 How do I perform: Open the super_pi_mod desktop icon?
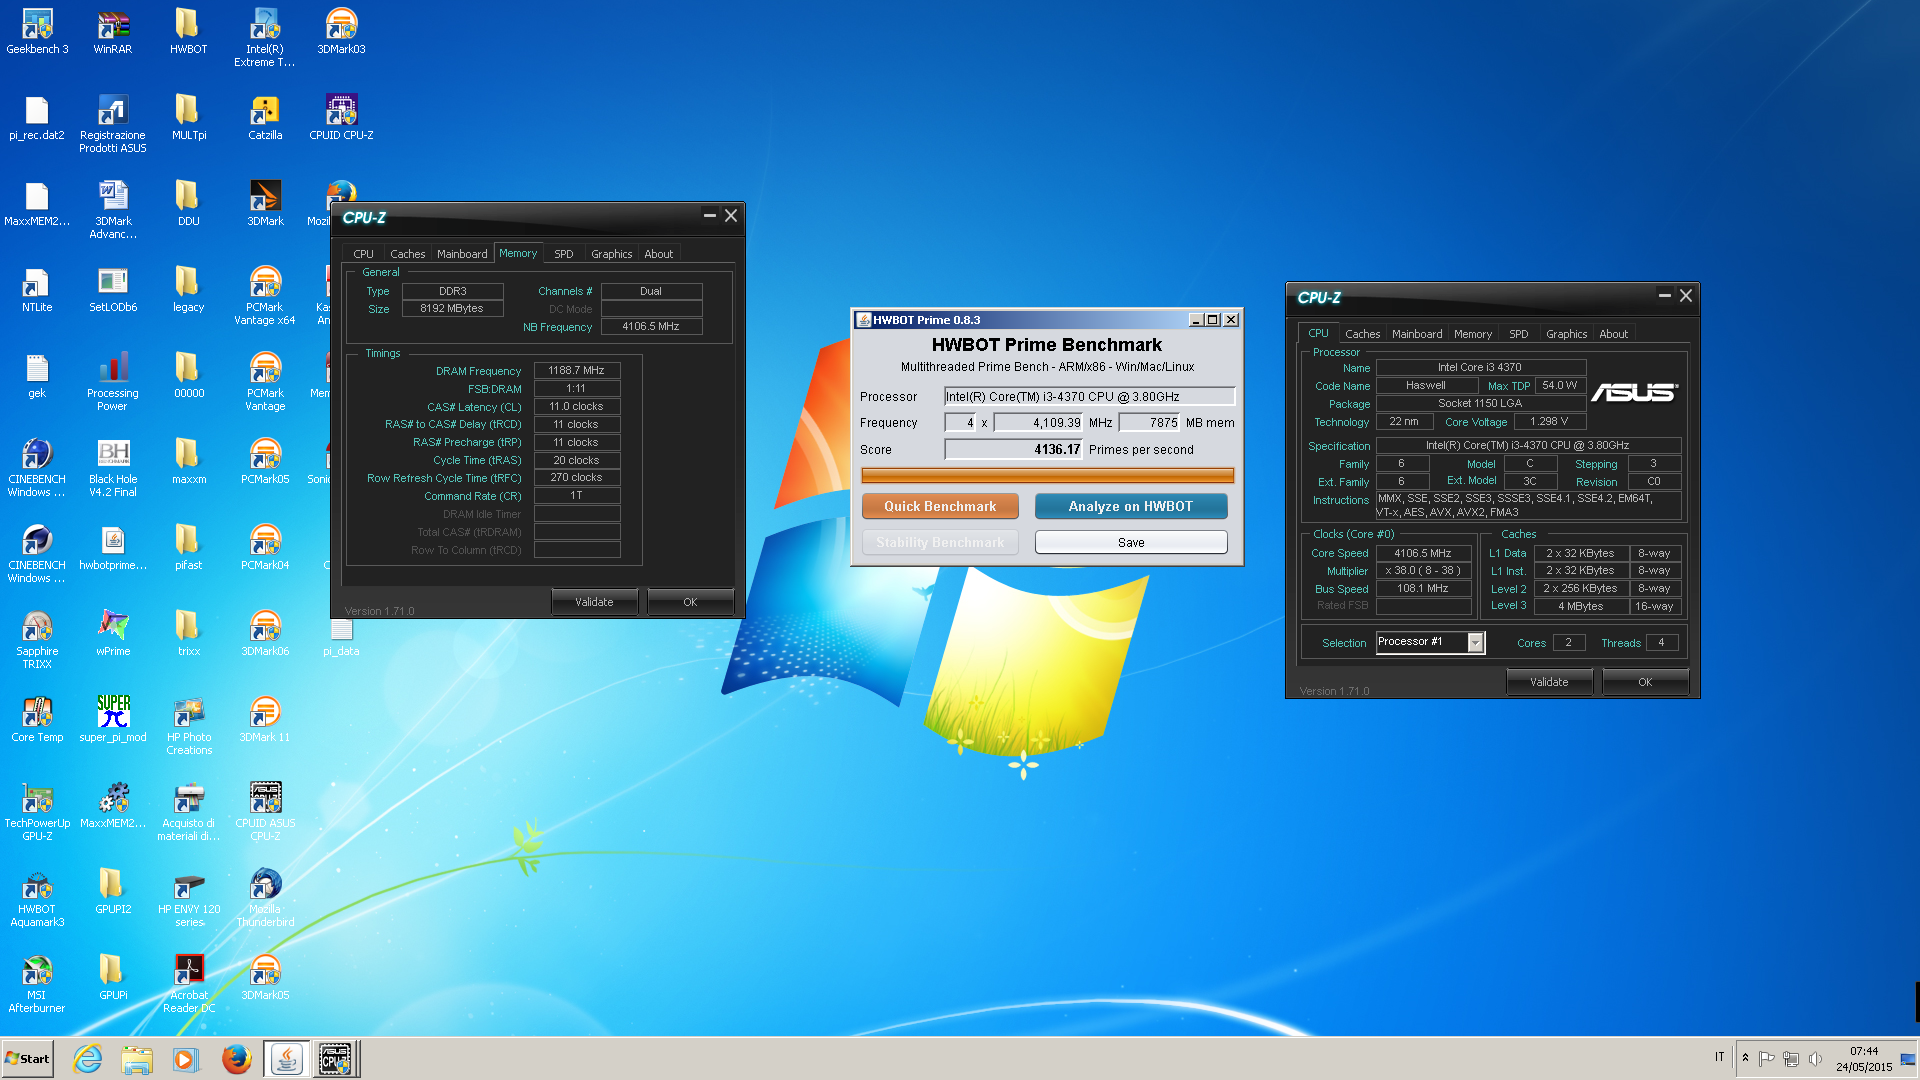pos(113,719)
